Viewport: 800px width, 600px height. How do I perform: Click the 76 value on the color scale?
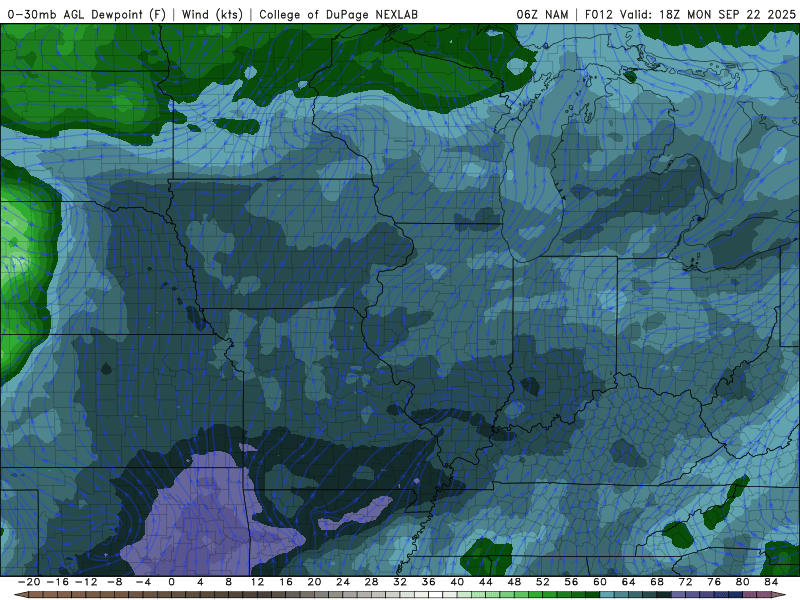pyautogui.click(x=714, y=582)
